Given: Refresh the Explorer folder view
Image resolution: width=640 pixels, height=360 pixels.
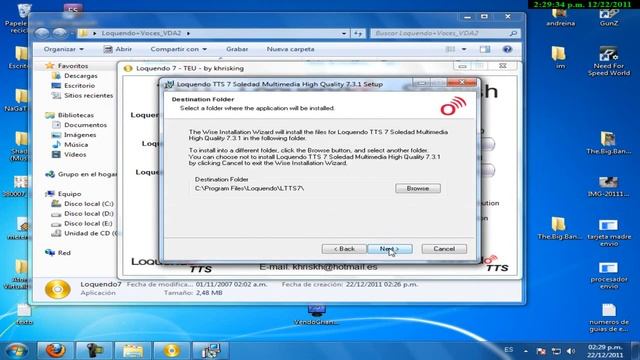Looking at the screenshot, I should (x=358, y=33).
